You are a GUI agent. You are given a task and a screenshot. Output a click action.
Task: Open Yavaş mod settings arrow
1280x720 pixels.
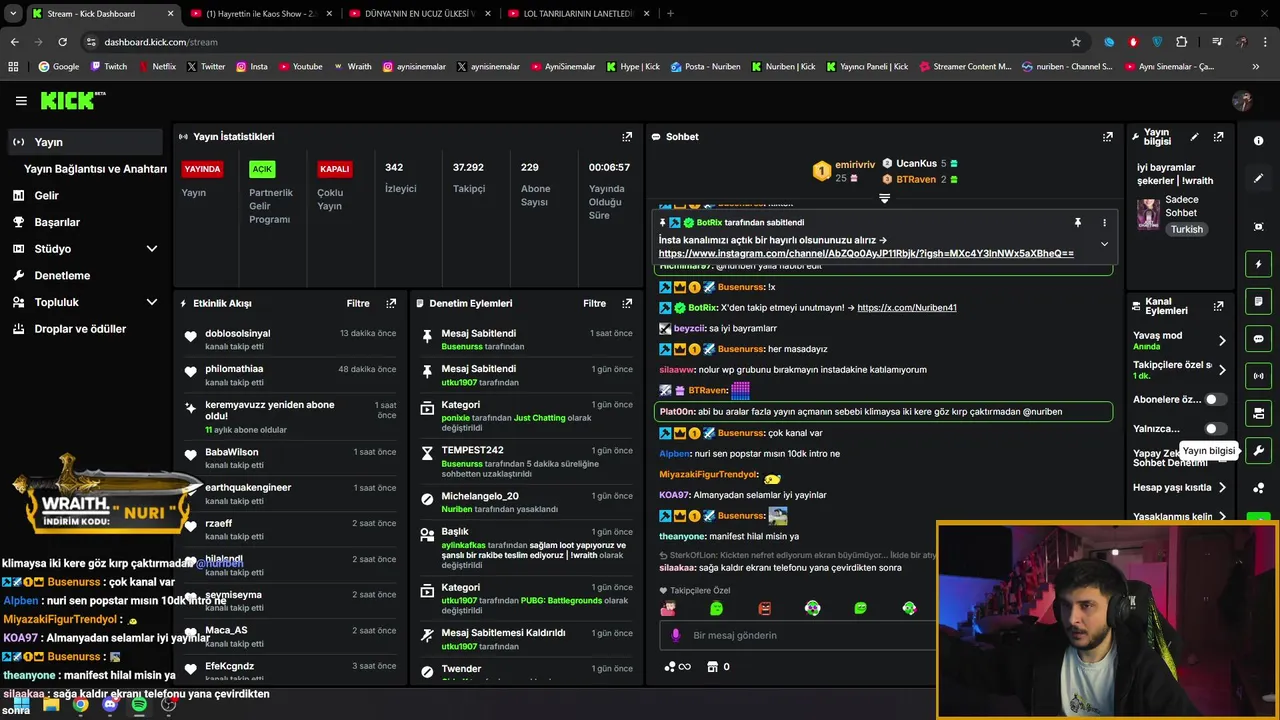[1221, 341]
